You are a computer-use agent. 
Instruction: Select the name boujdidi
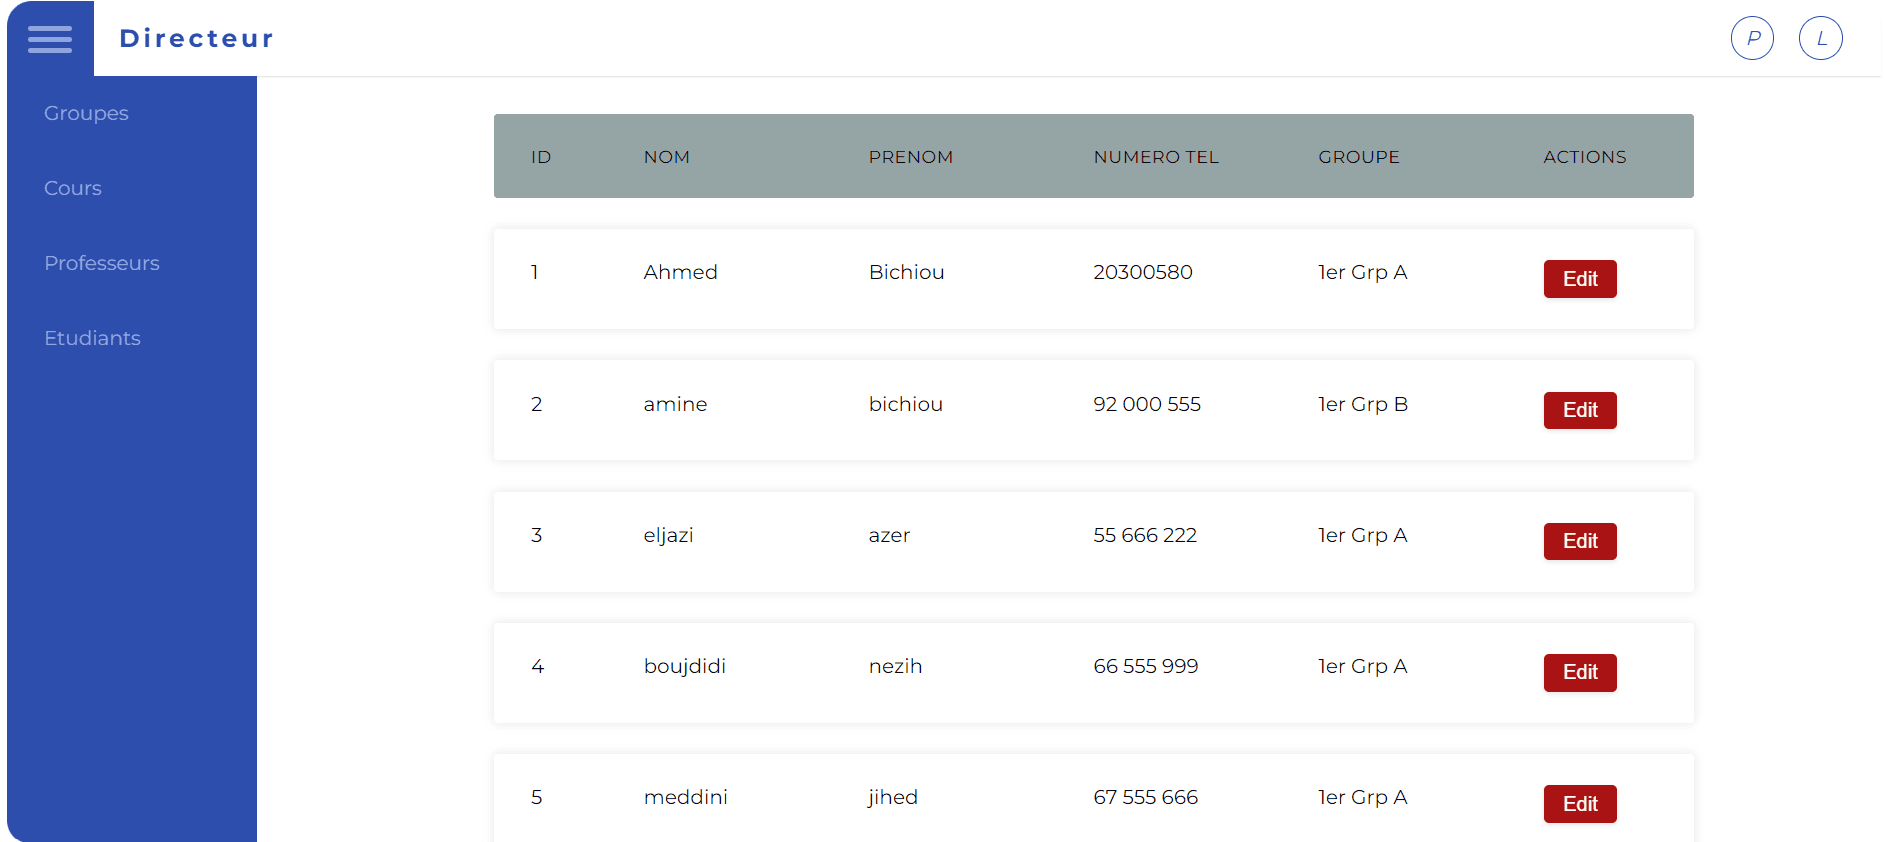click(x=685, y=666)
